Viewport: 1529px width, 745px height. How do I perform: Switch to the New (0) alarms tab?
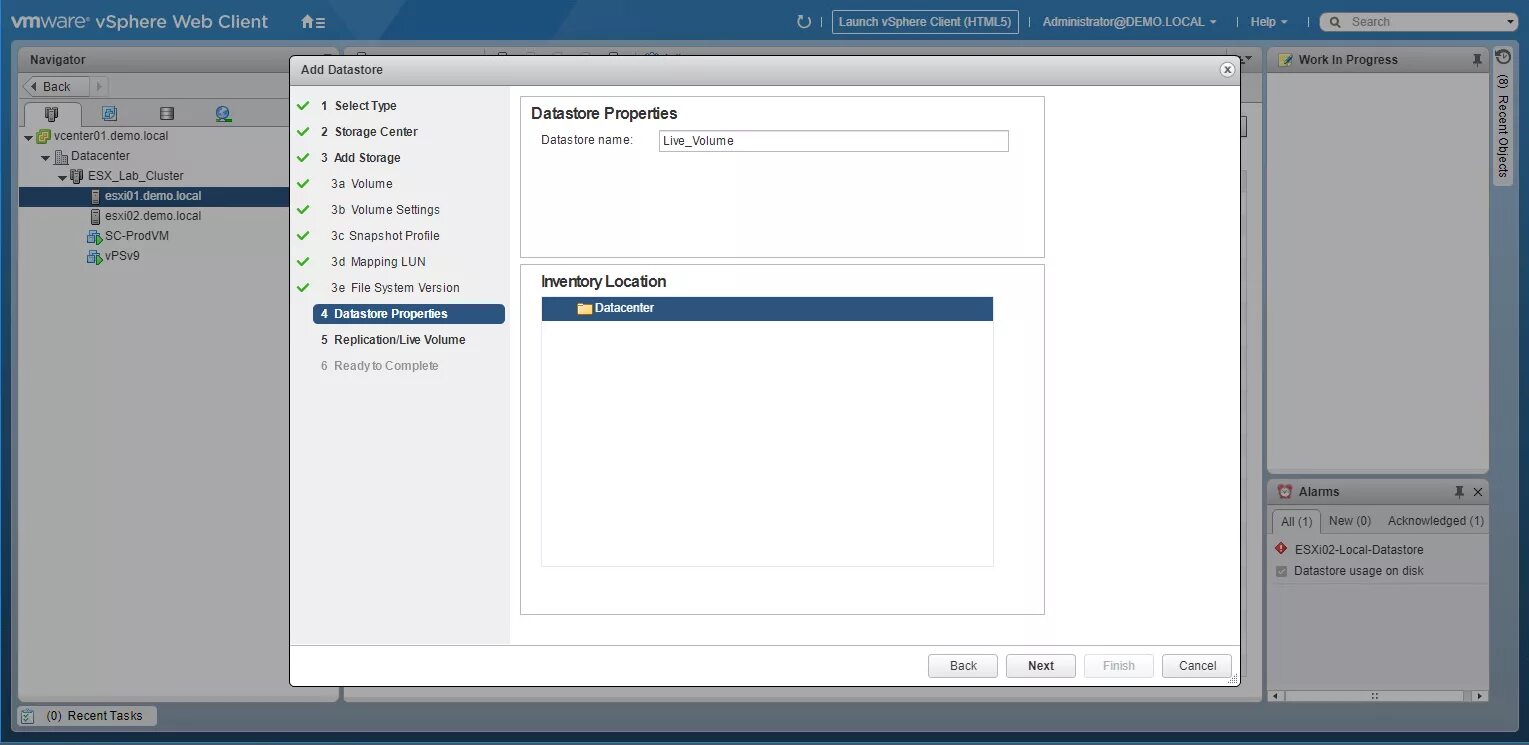pyautogui.click(x=1349, y=520)
